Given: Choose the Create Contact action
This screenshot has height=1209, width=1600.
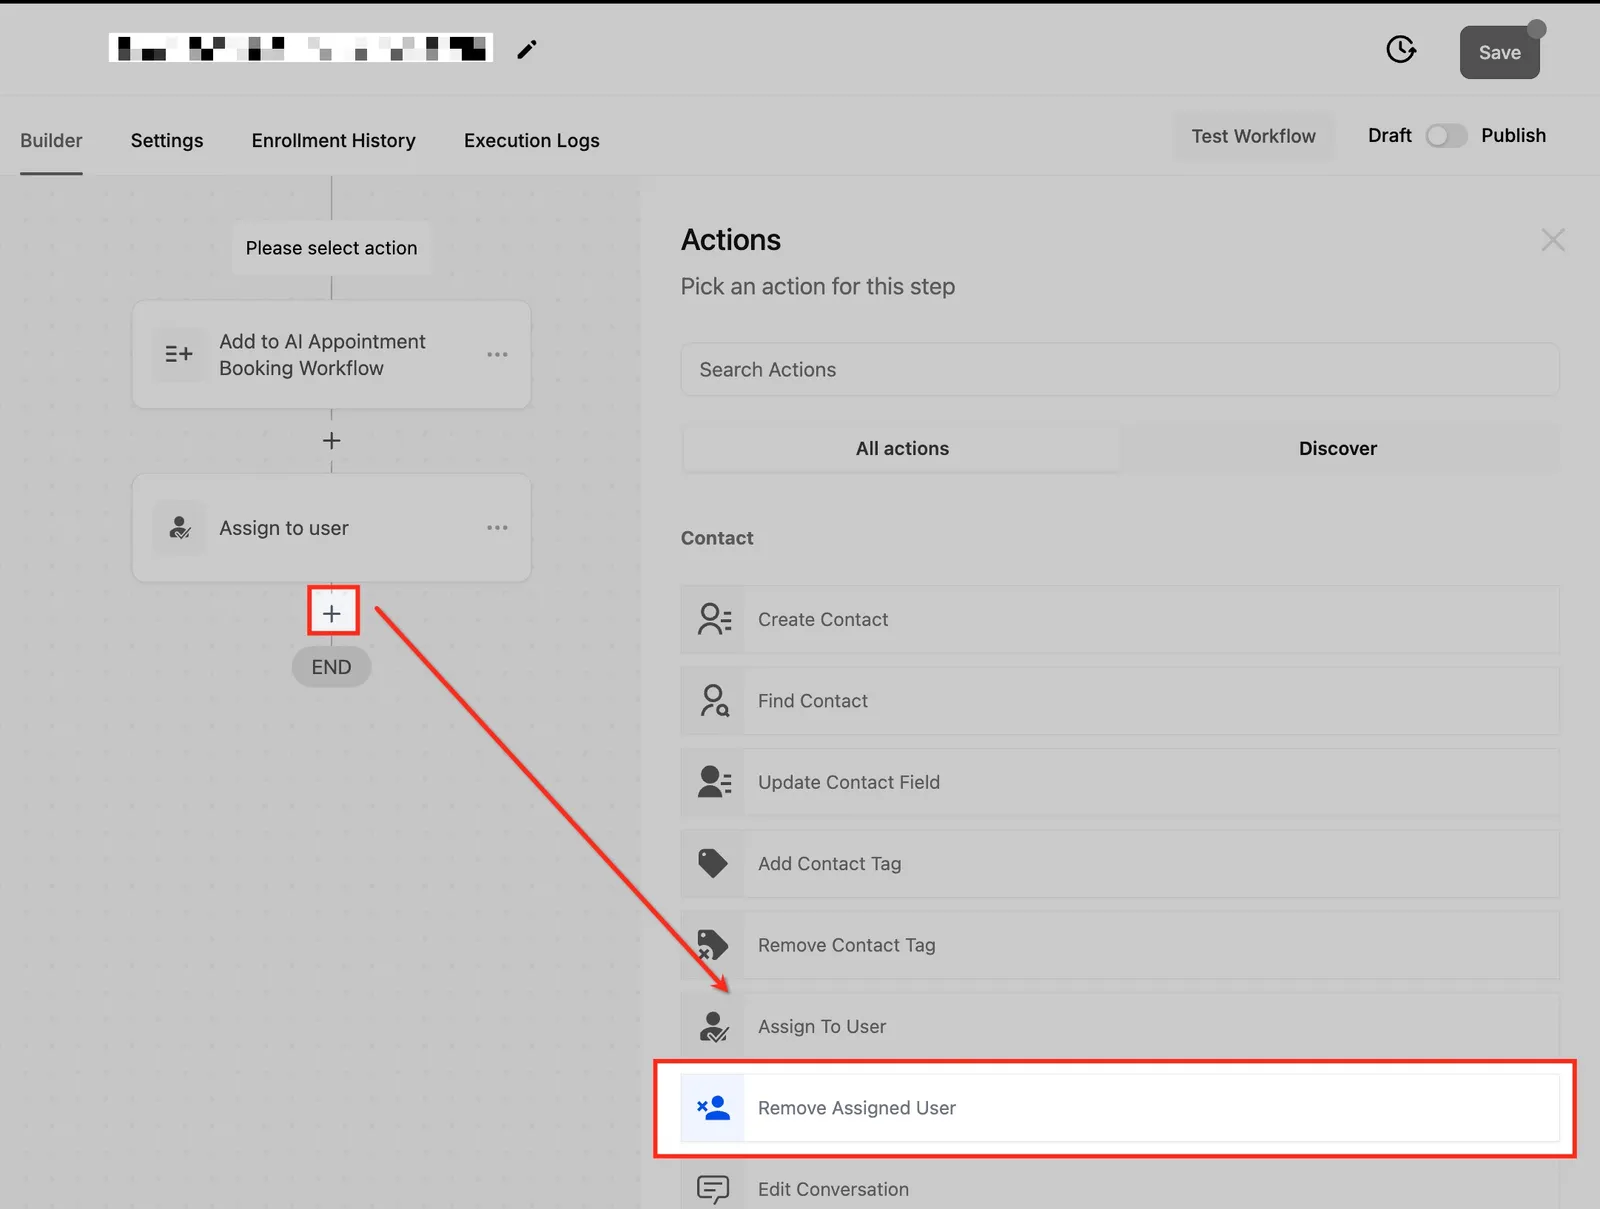Looking at the screenshot, I should 1120,620.
